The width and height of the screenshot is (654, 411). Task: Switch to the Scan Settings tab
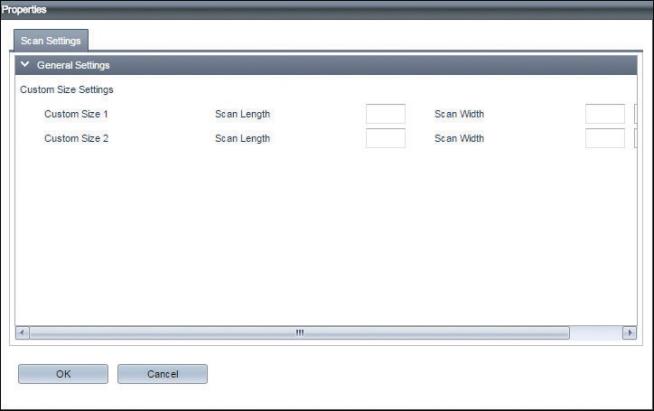click(51, 41)
